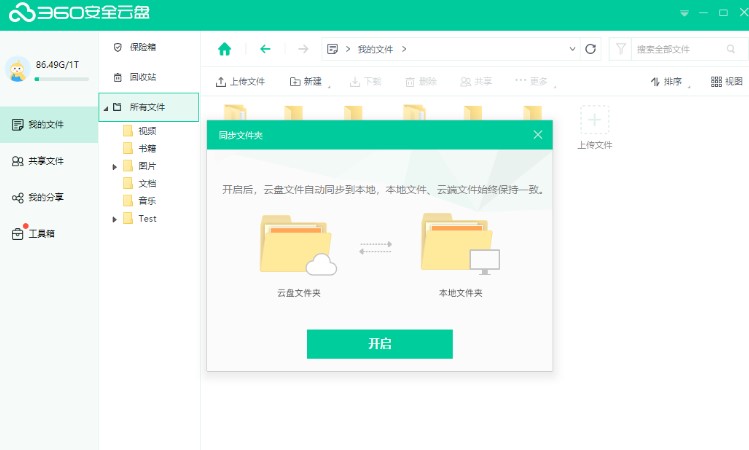Viewport: 749px width, 450px height.
Task: Click 我的文件 in the breadcrumb path
Action: pyautogui.click(x=375, y=49)
